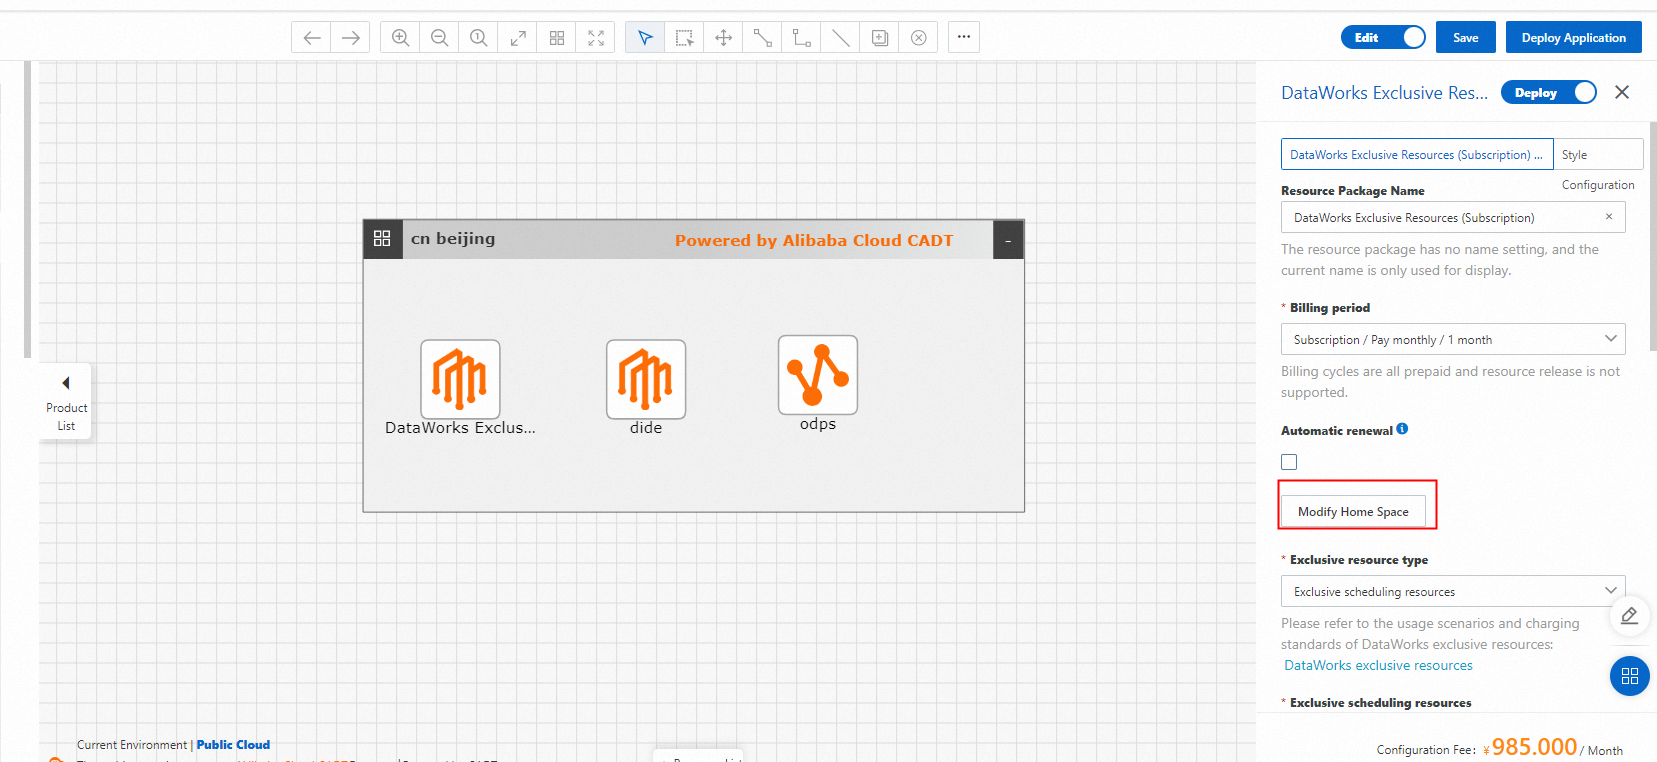Select the DataWorks Exclus... node icon

point(460,379)
